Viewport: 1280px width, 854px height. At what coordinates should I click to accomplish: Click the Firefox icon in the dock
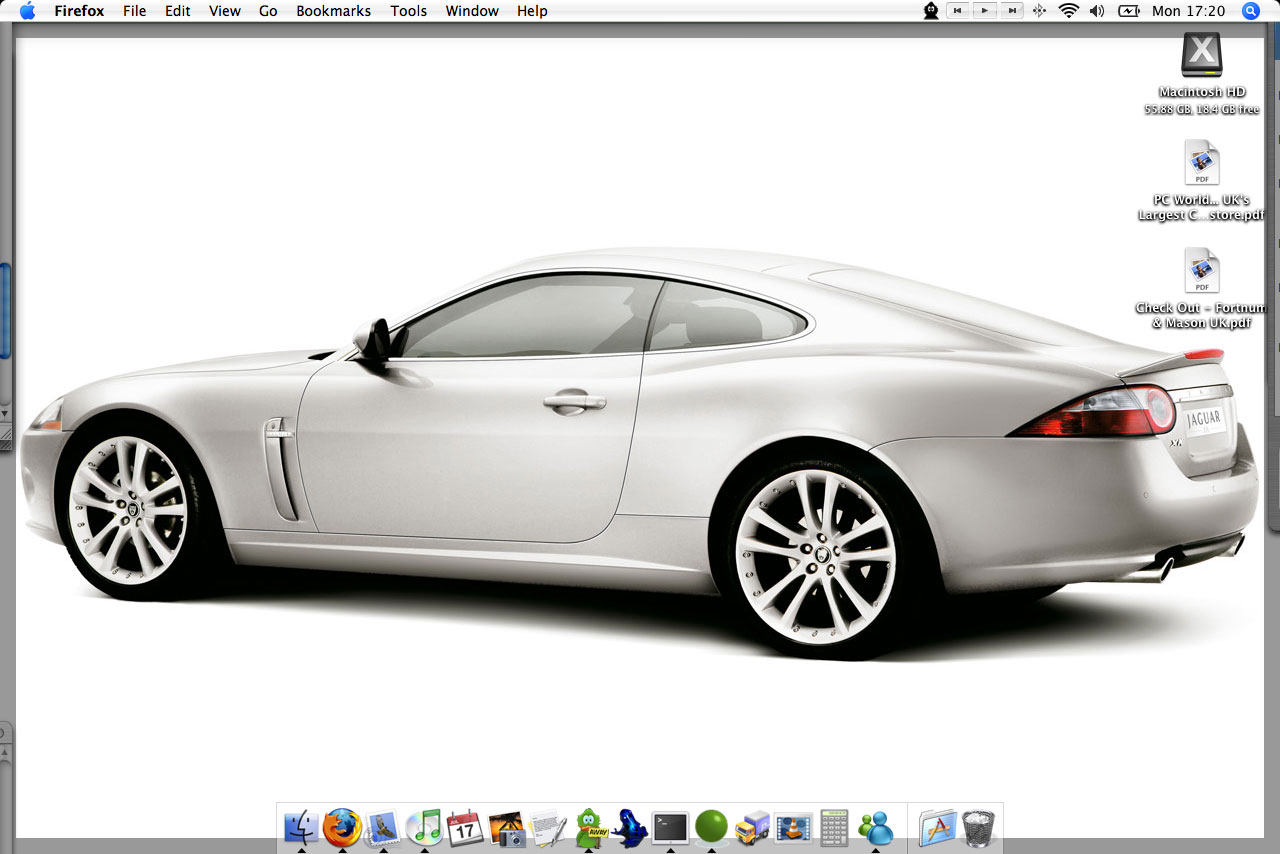point(342,827)
